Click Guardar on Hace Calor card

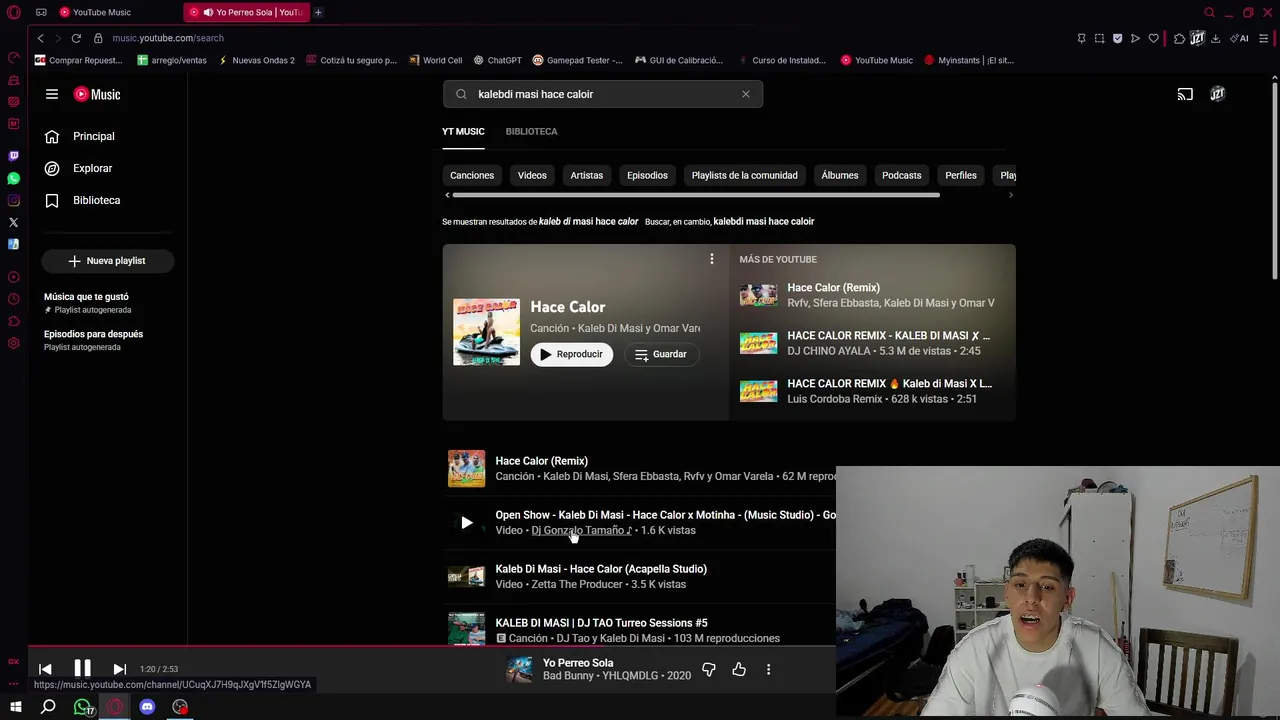tap(661, 354)
